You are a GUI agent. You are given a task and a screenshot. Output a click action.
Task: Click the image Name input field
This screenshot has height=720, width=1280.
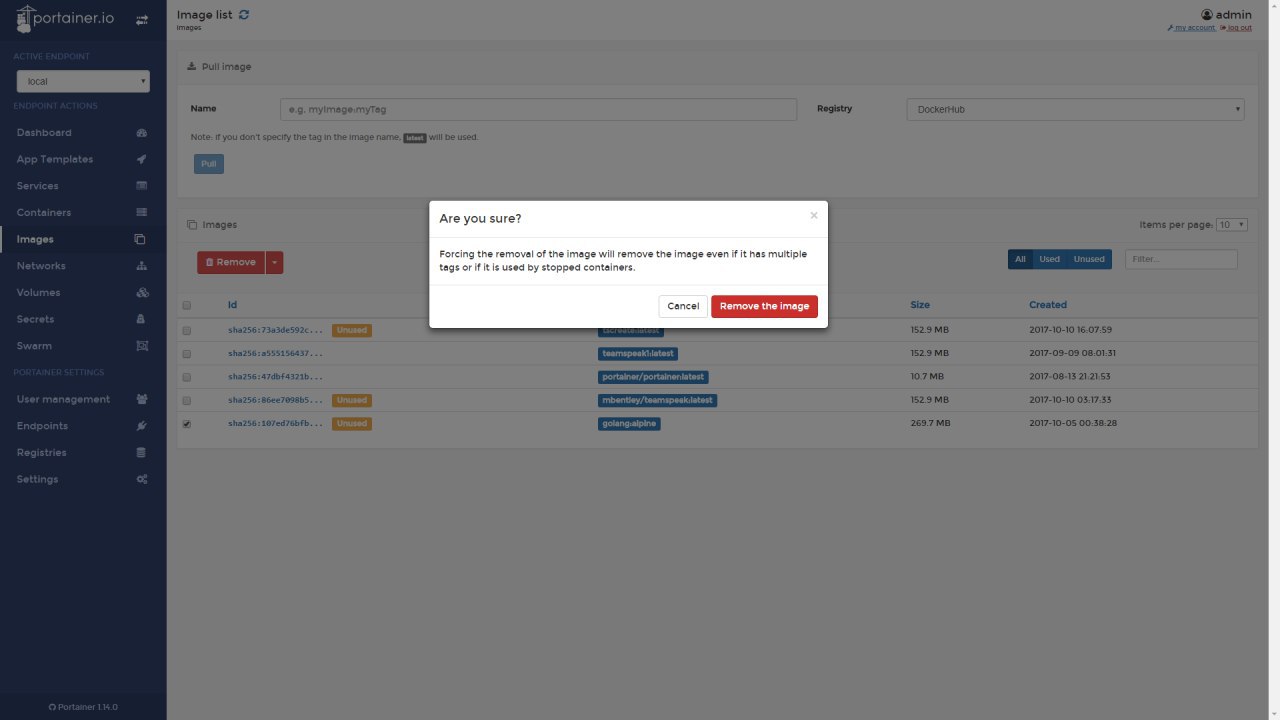click(x=538, y=109)
